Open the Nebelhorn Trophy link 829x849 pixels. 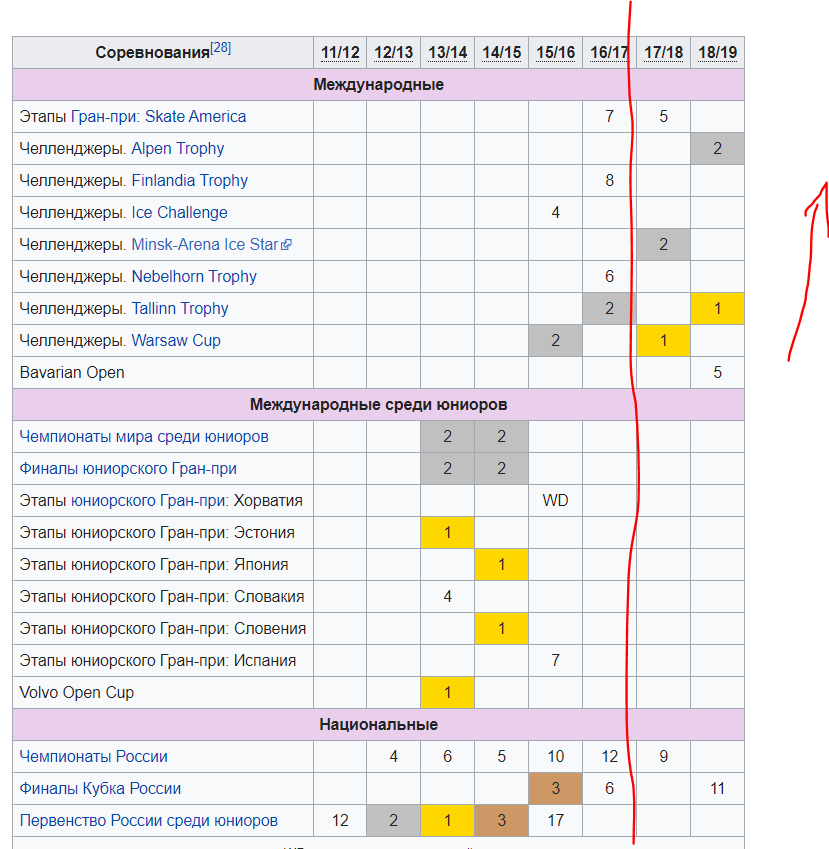pyautogui.click(x=194, y=276)
